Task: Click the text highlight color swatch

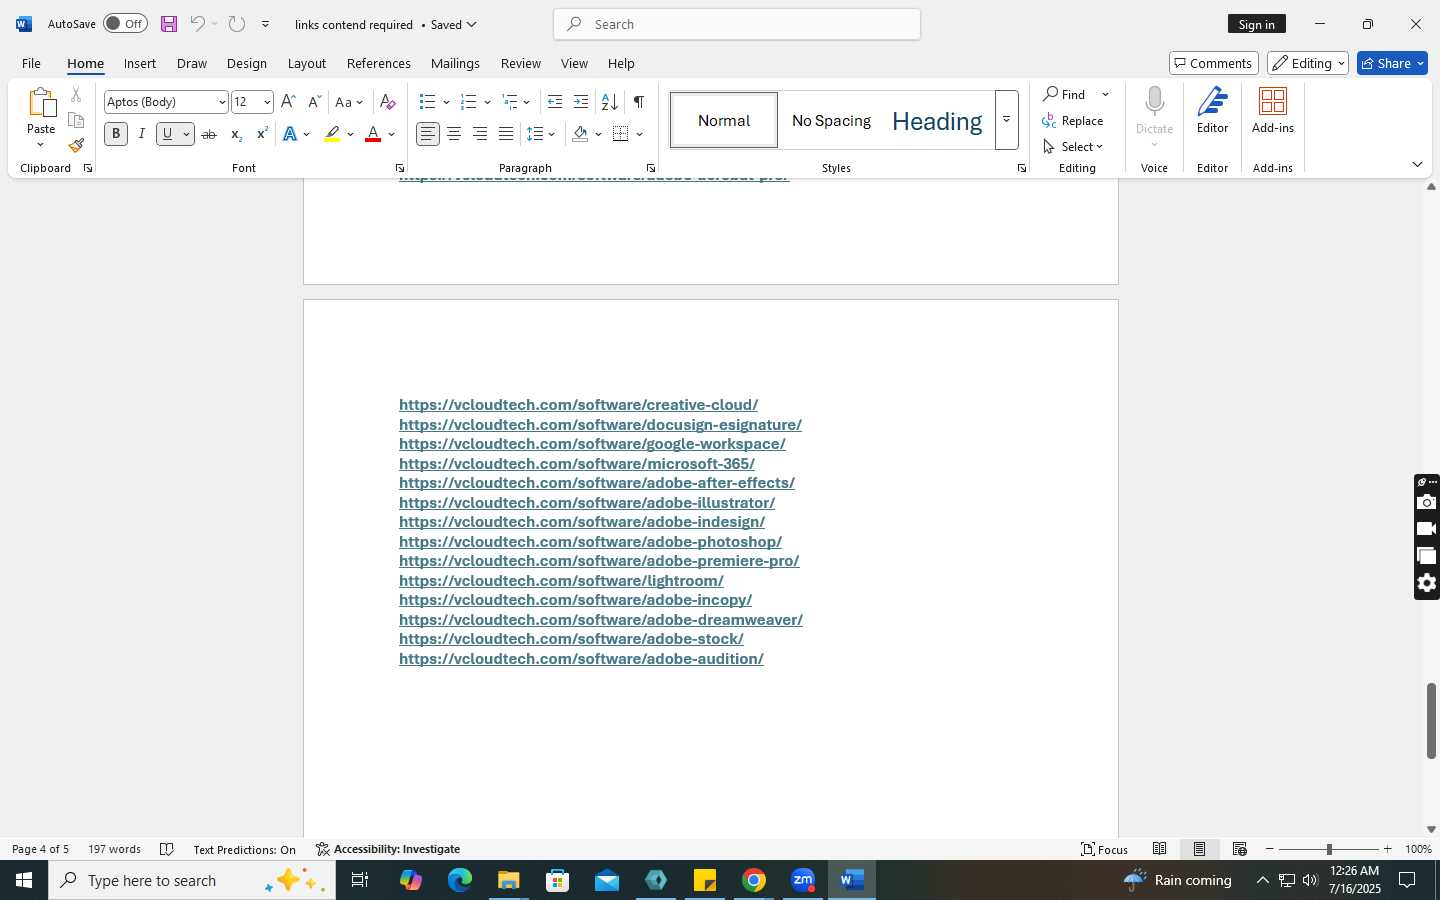Action: tap(332, 134)
